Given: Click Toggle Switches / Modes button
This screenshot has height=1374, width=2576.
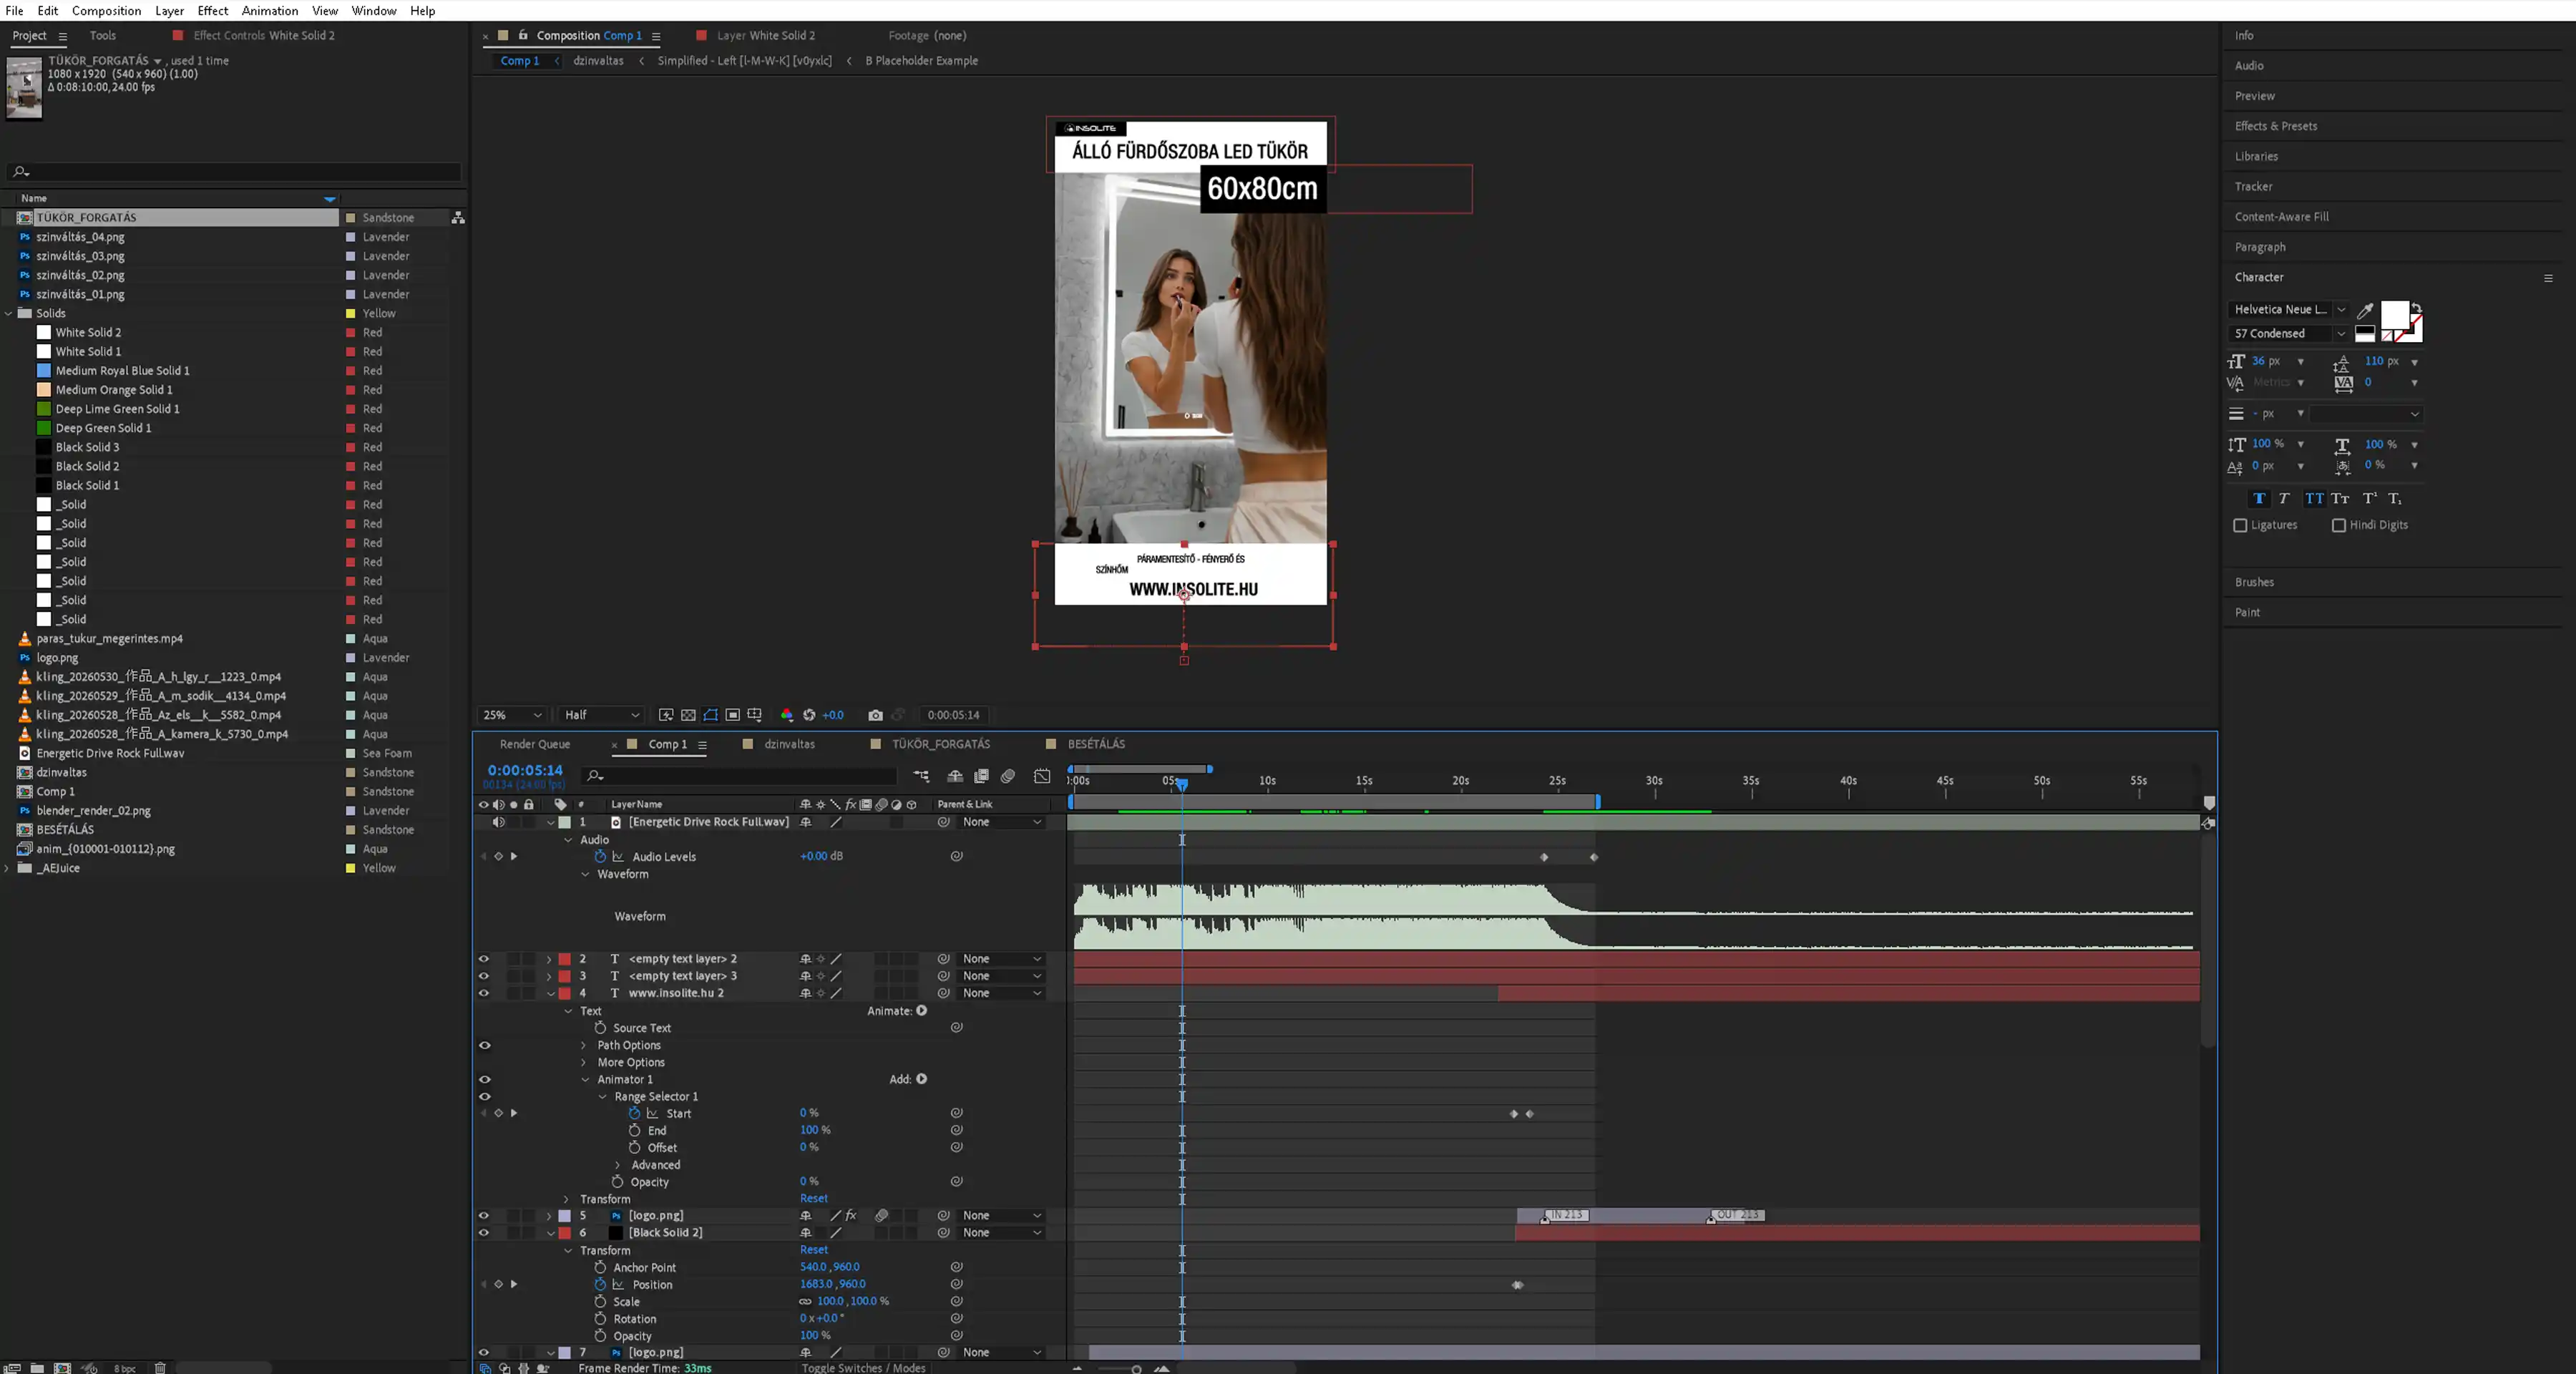Looking at the screenshot, I should (x=863, y=1368).
